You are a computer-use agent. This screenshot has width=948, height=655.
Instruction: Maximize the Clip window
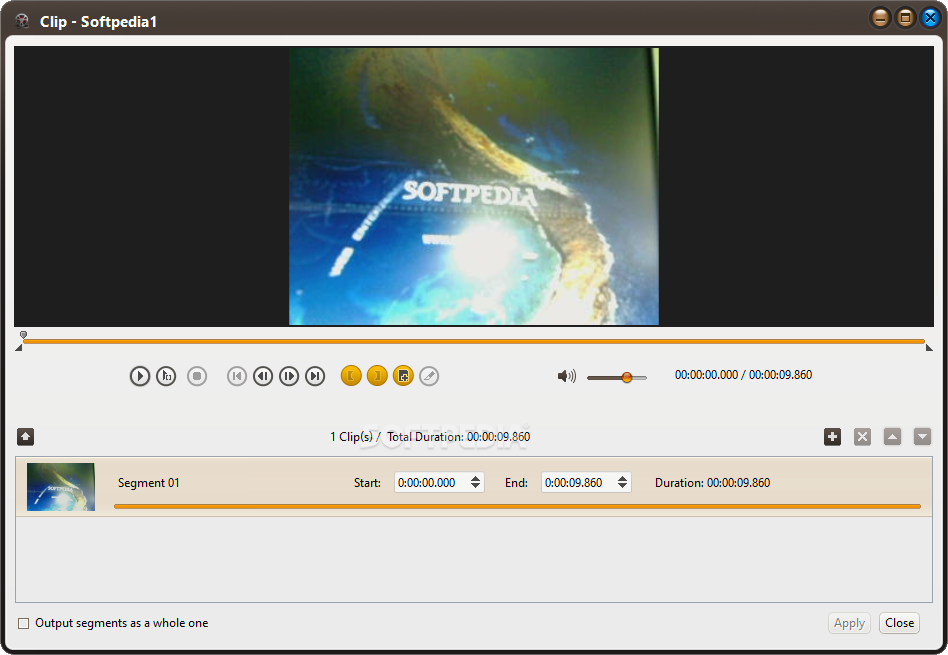pos(905,18)
